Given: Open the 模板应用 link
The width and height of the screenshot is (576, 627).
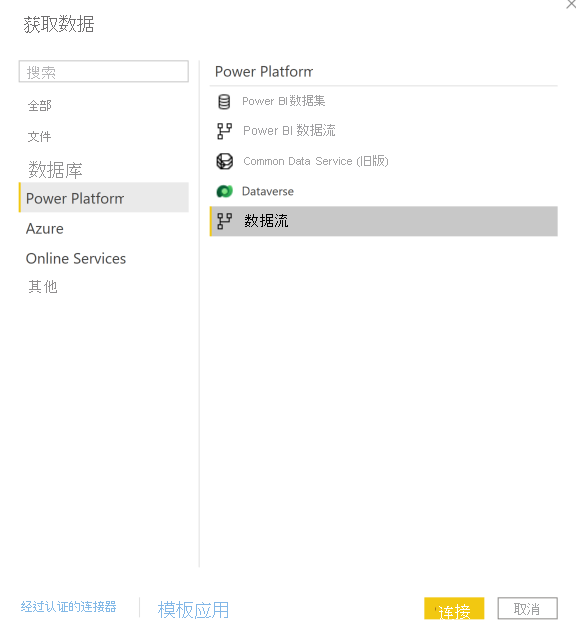Looking at the screenshot, I should tap(194, 610).
